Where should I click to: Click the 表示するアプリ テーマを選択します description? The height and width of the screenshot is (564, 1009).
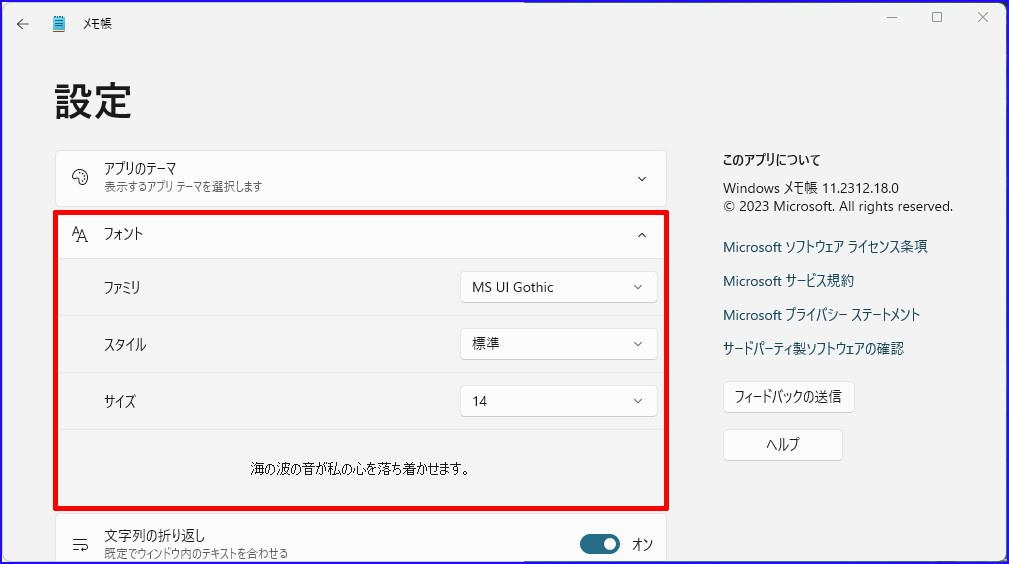[x=183, y=187]
